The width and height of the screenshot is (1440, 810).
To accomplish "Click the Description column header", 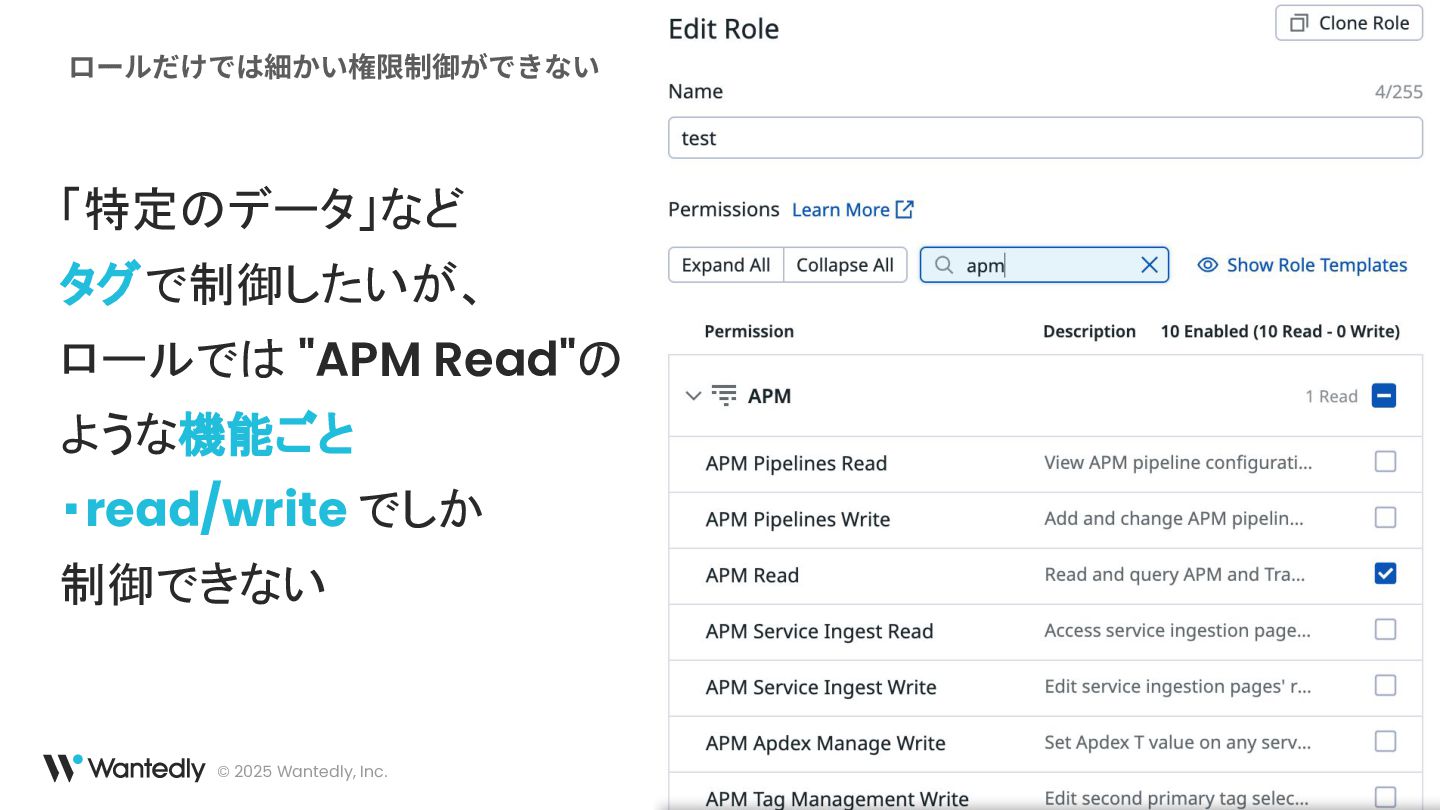I will [x=1089, y=331].
